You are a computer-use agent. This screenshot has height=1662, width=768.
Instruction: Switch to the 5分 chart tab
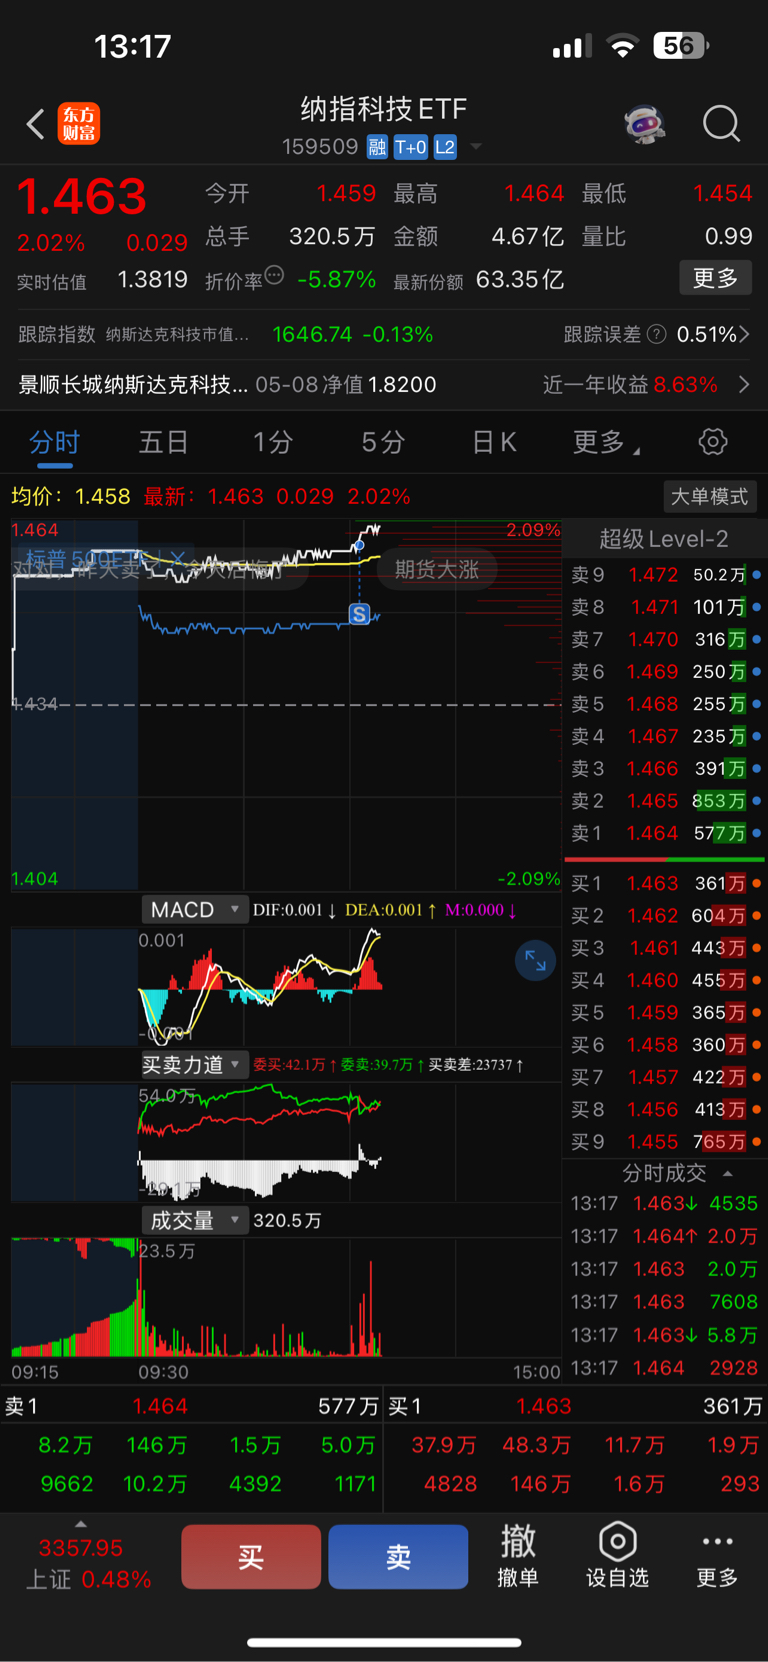[x=383, y=442]
